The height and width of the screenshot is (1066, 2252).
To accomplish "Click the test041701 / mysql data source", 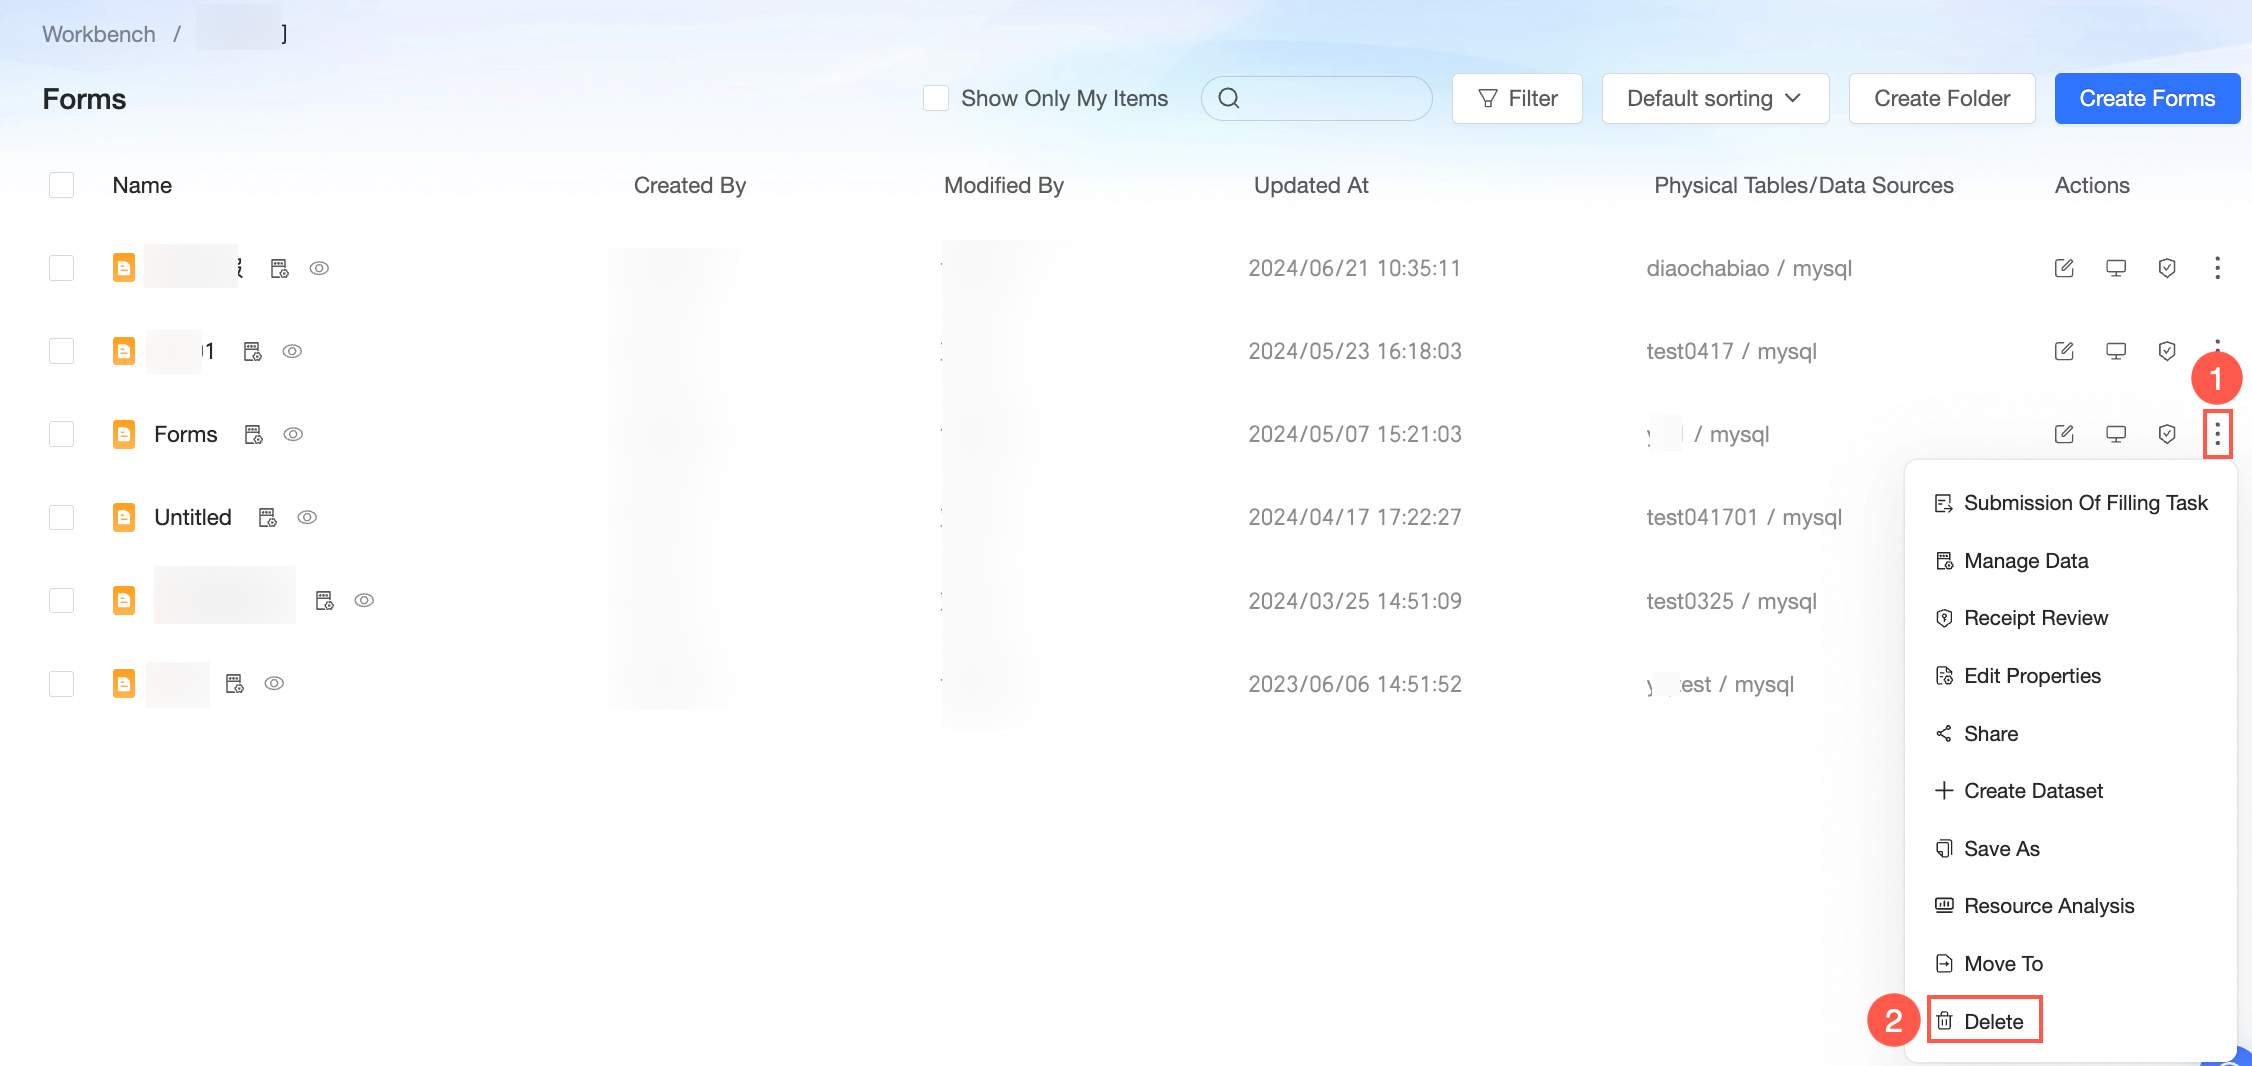I will 1744,517.
